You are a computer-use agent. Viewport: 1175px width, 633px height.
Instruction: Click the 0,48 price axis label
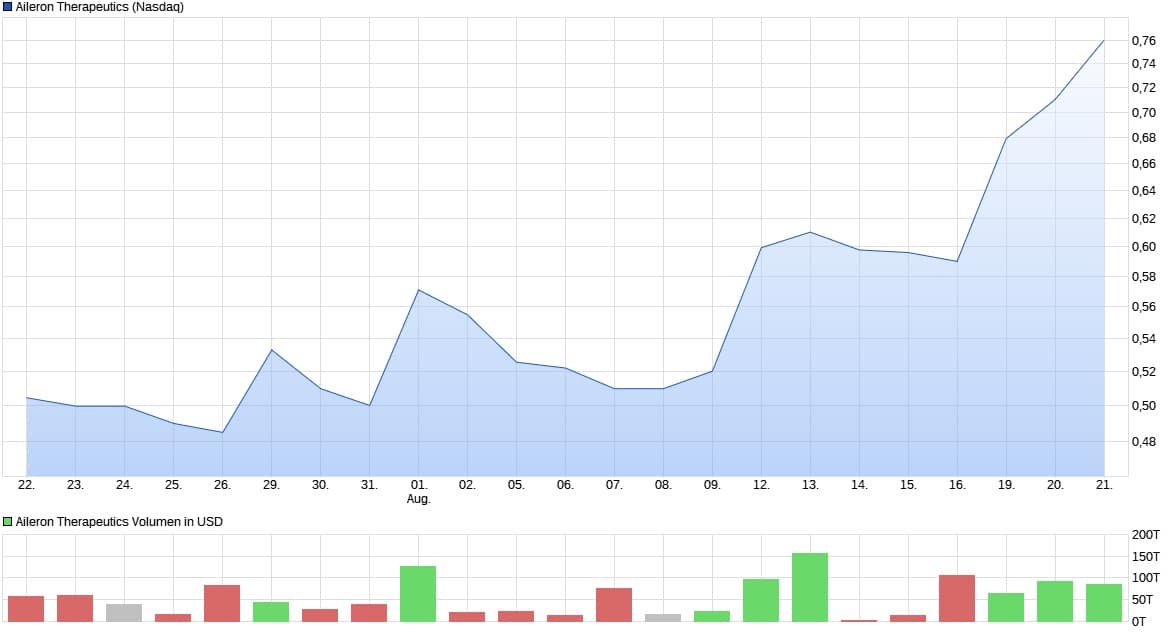(1143, 441)
